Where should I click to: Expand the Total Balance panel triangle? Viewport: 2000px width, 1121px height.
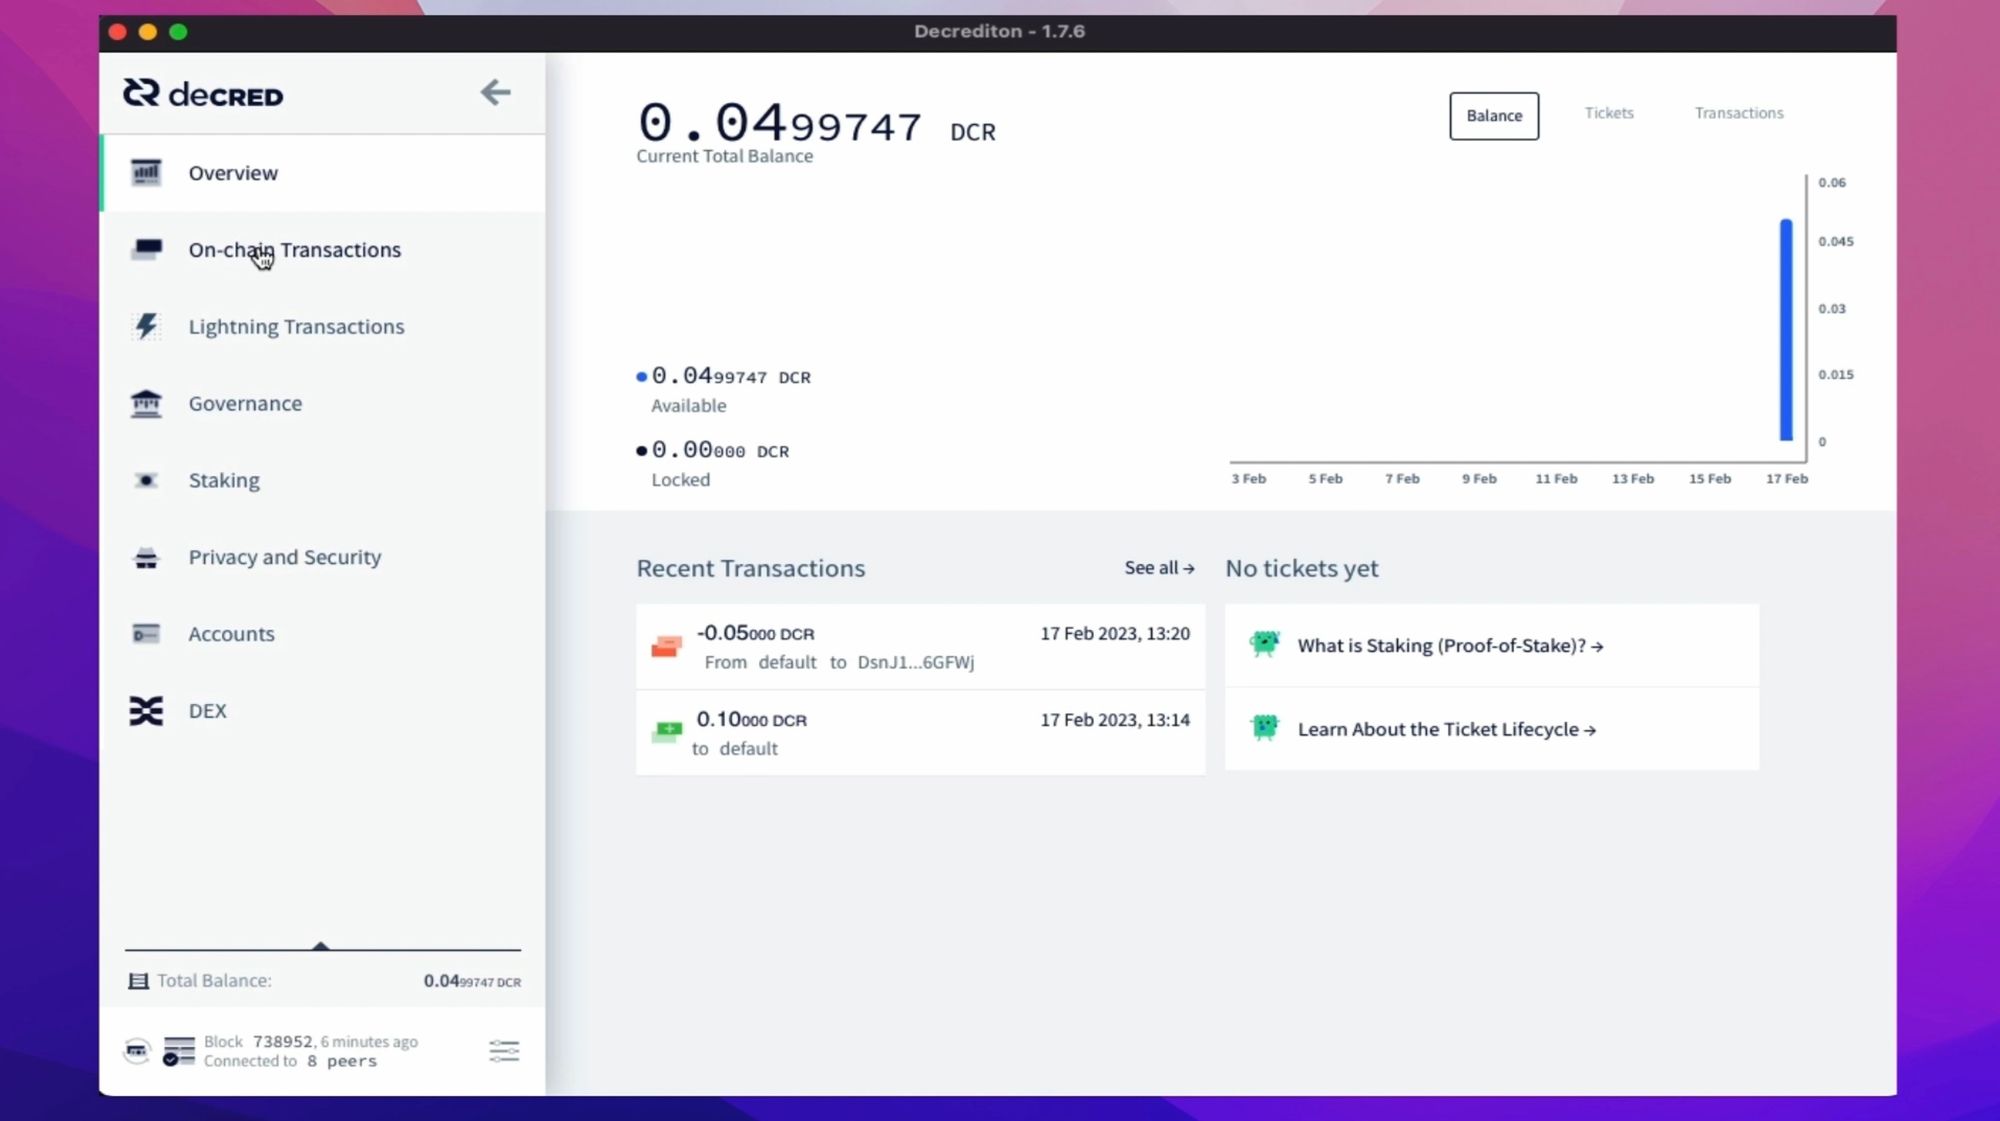[321, 945]
